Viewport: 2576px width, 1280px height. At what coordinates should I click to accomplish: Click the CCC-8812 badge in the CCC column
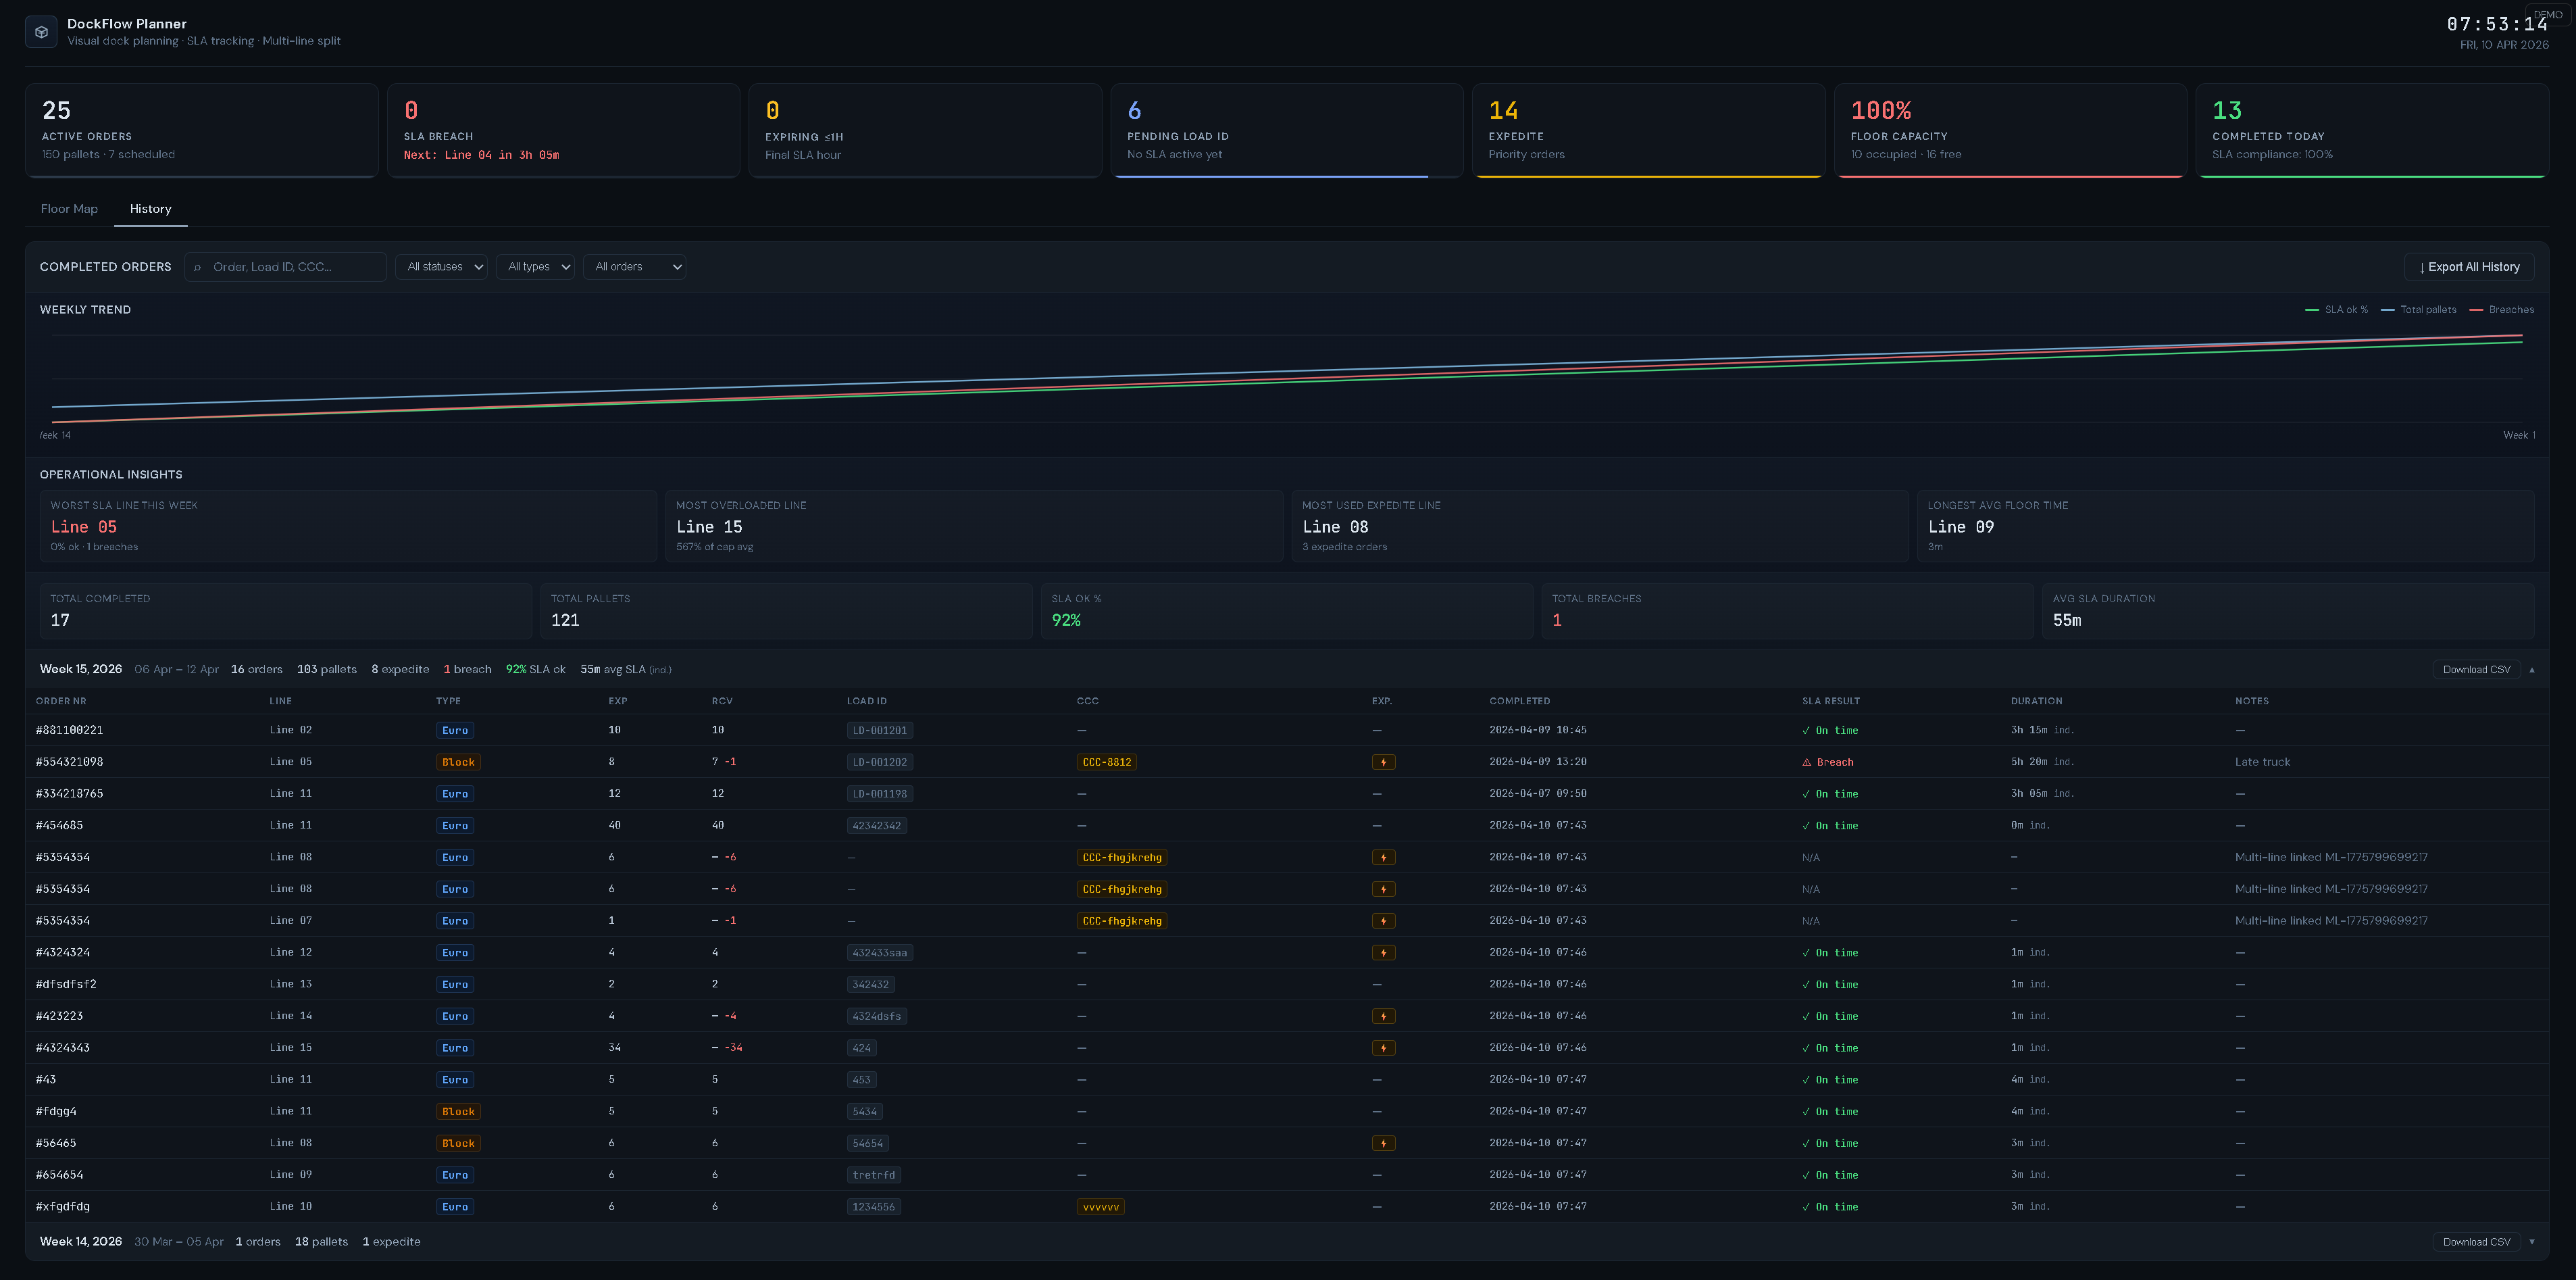(1107, 761)
